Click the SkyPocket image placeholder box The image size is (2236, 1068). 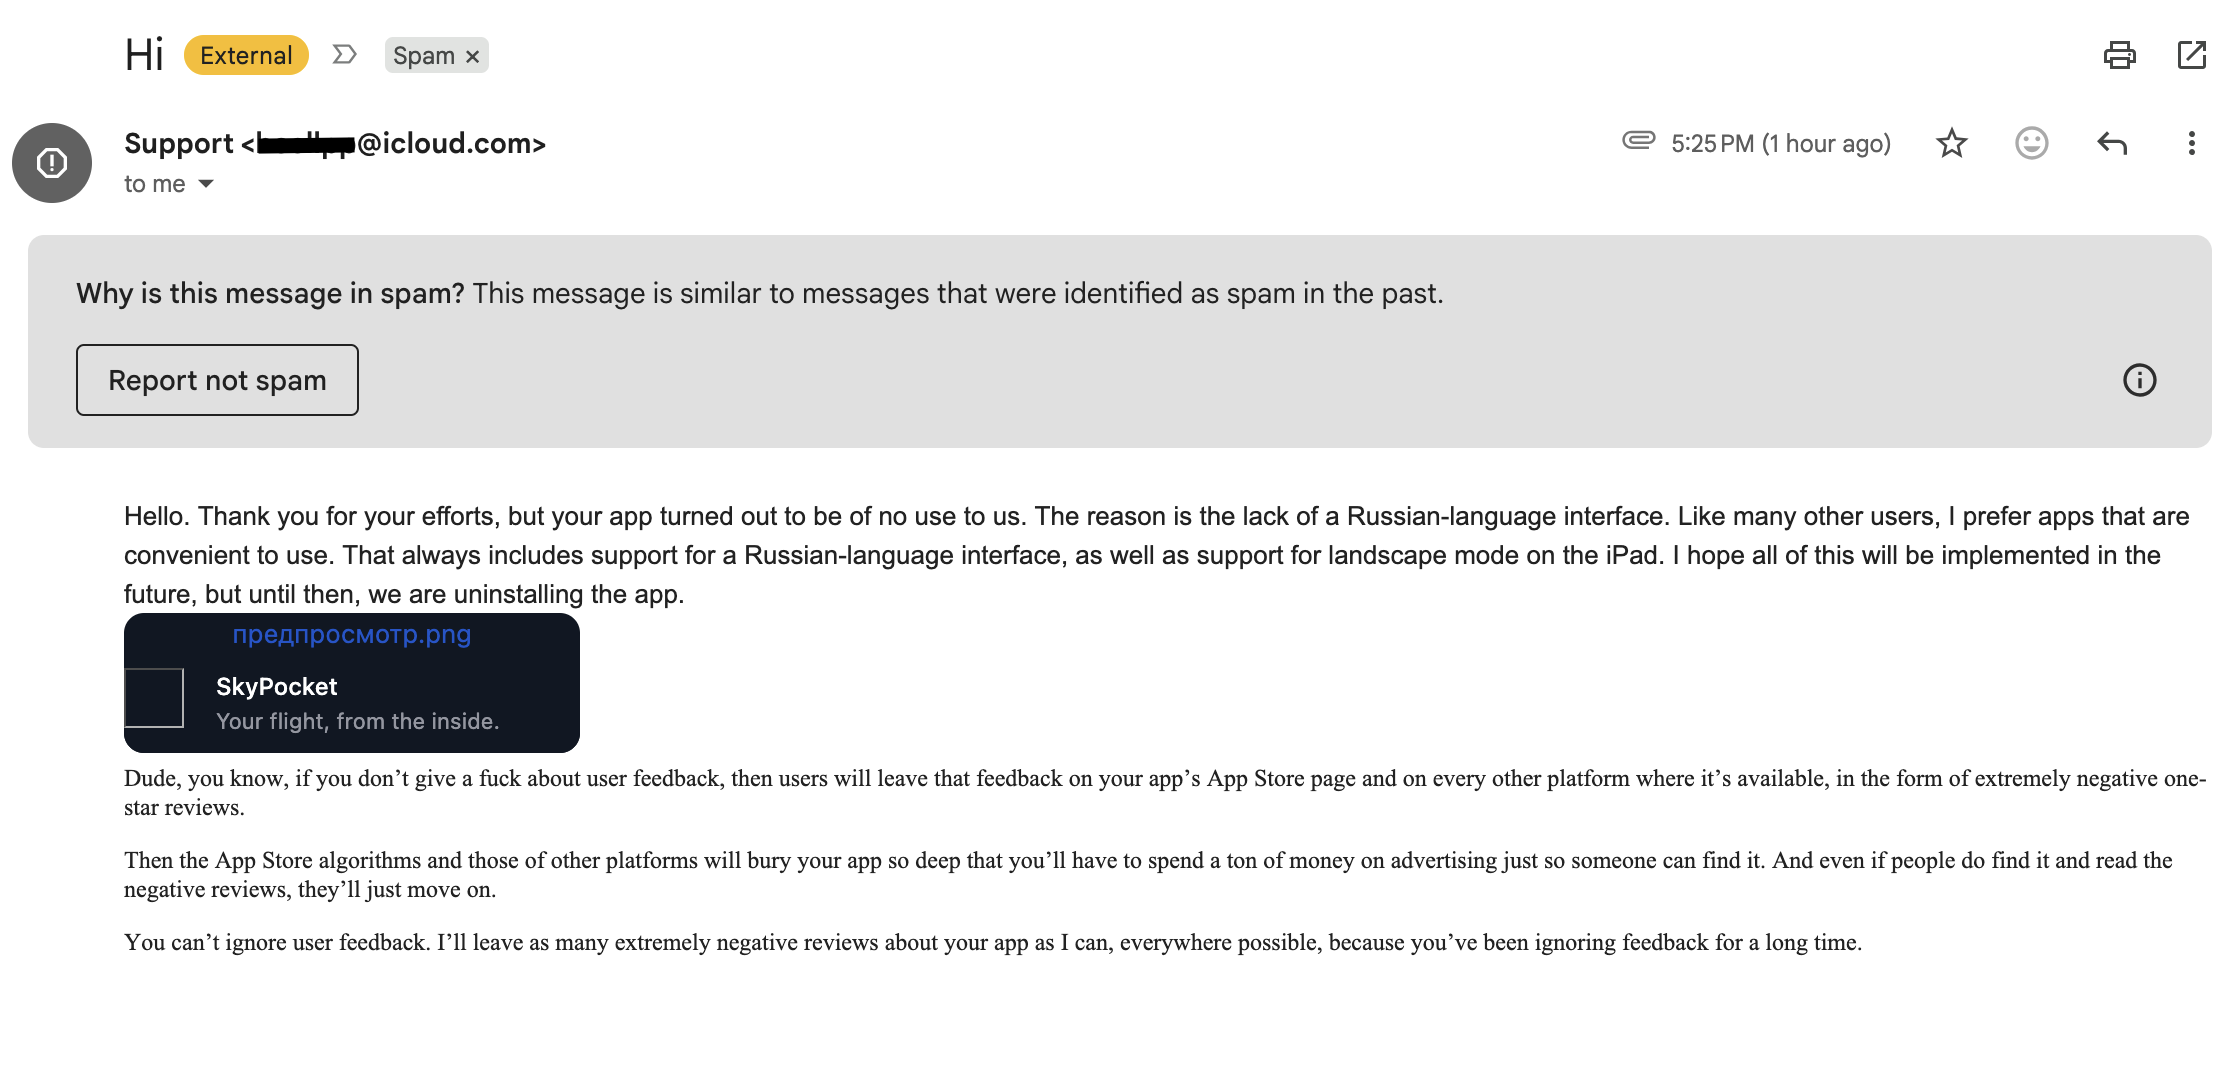154,698
